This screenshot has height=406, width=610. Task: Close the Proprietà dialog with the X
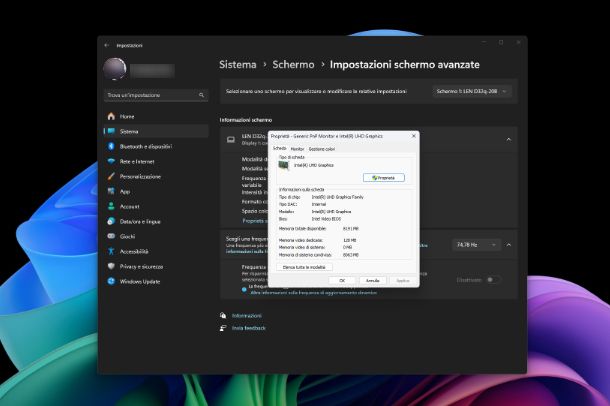tap(414, 136)
